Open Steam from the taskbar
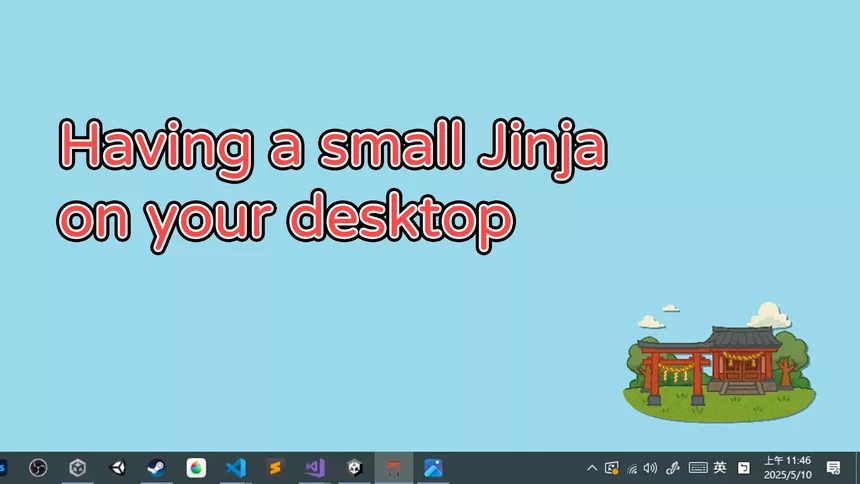 pyautogui.click(x=157, y=468)
